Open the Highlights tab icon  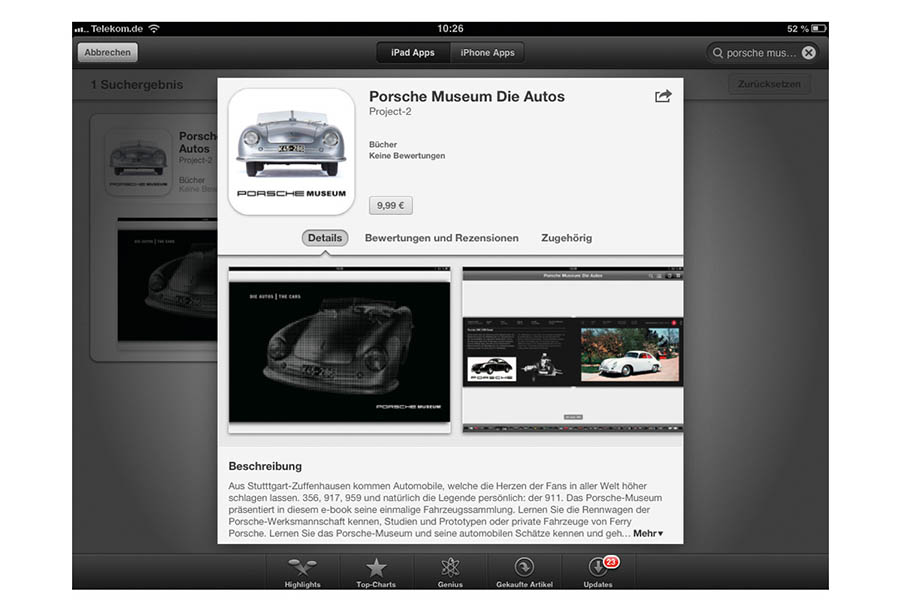point(302,567)
